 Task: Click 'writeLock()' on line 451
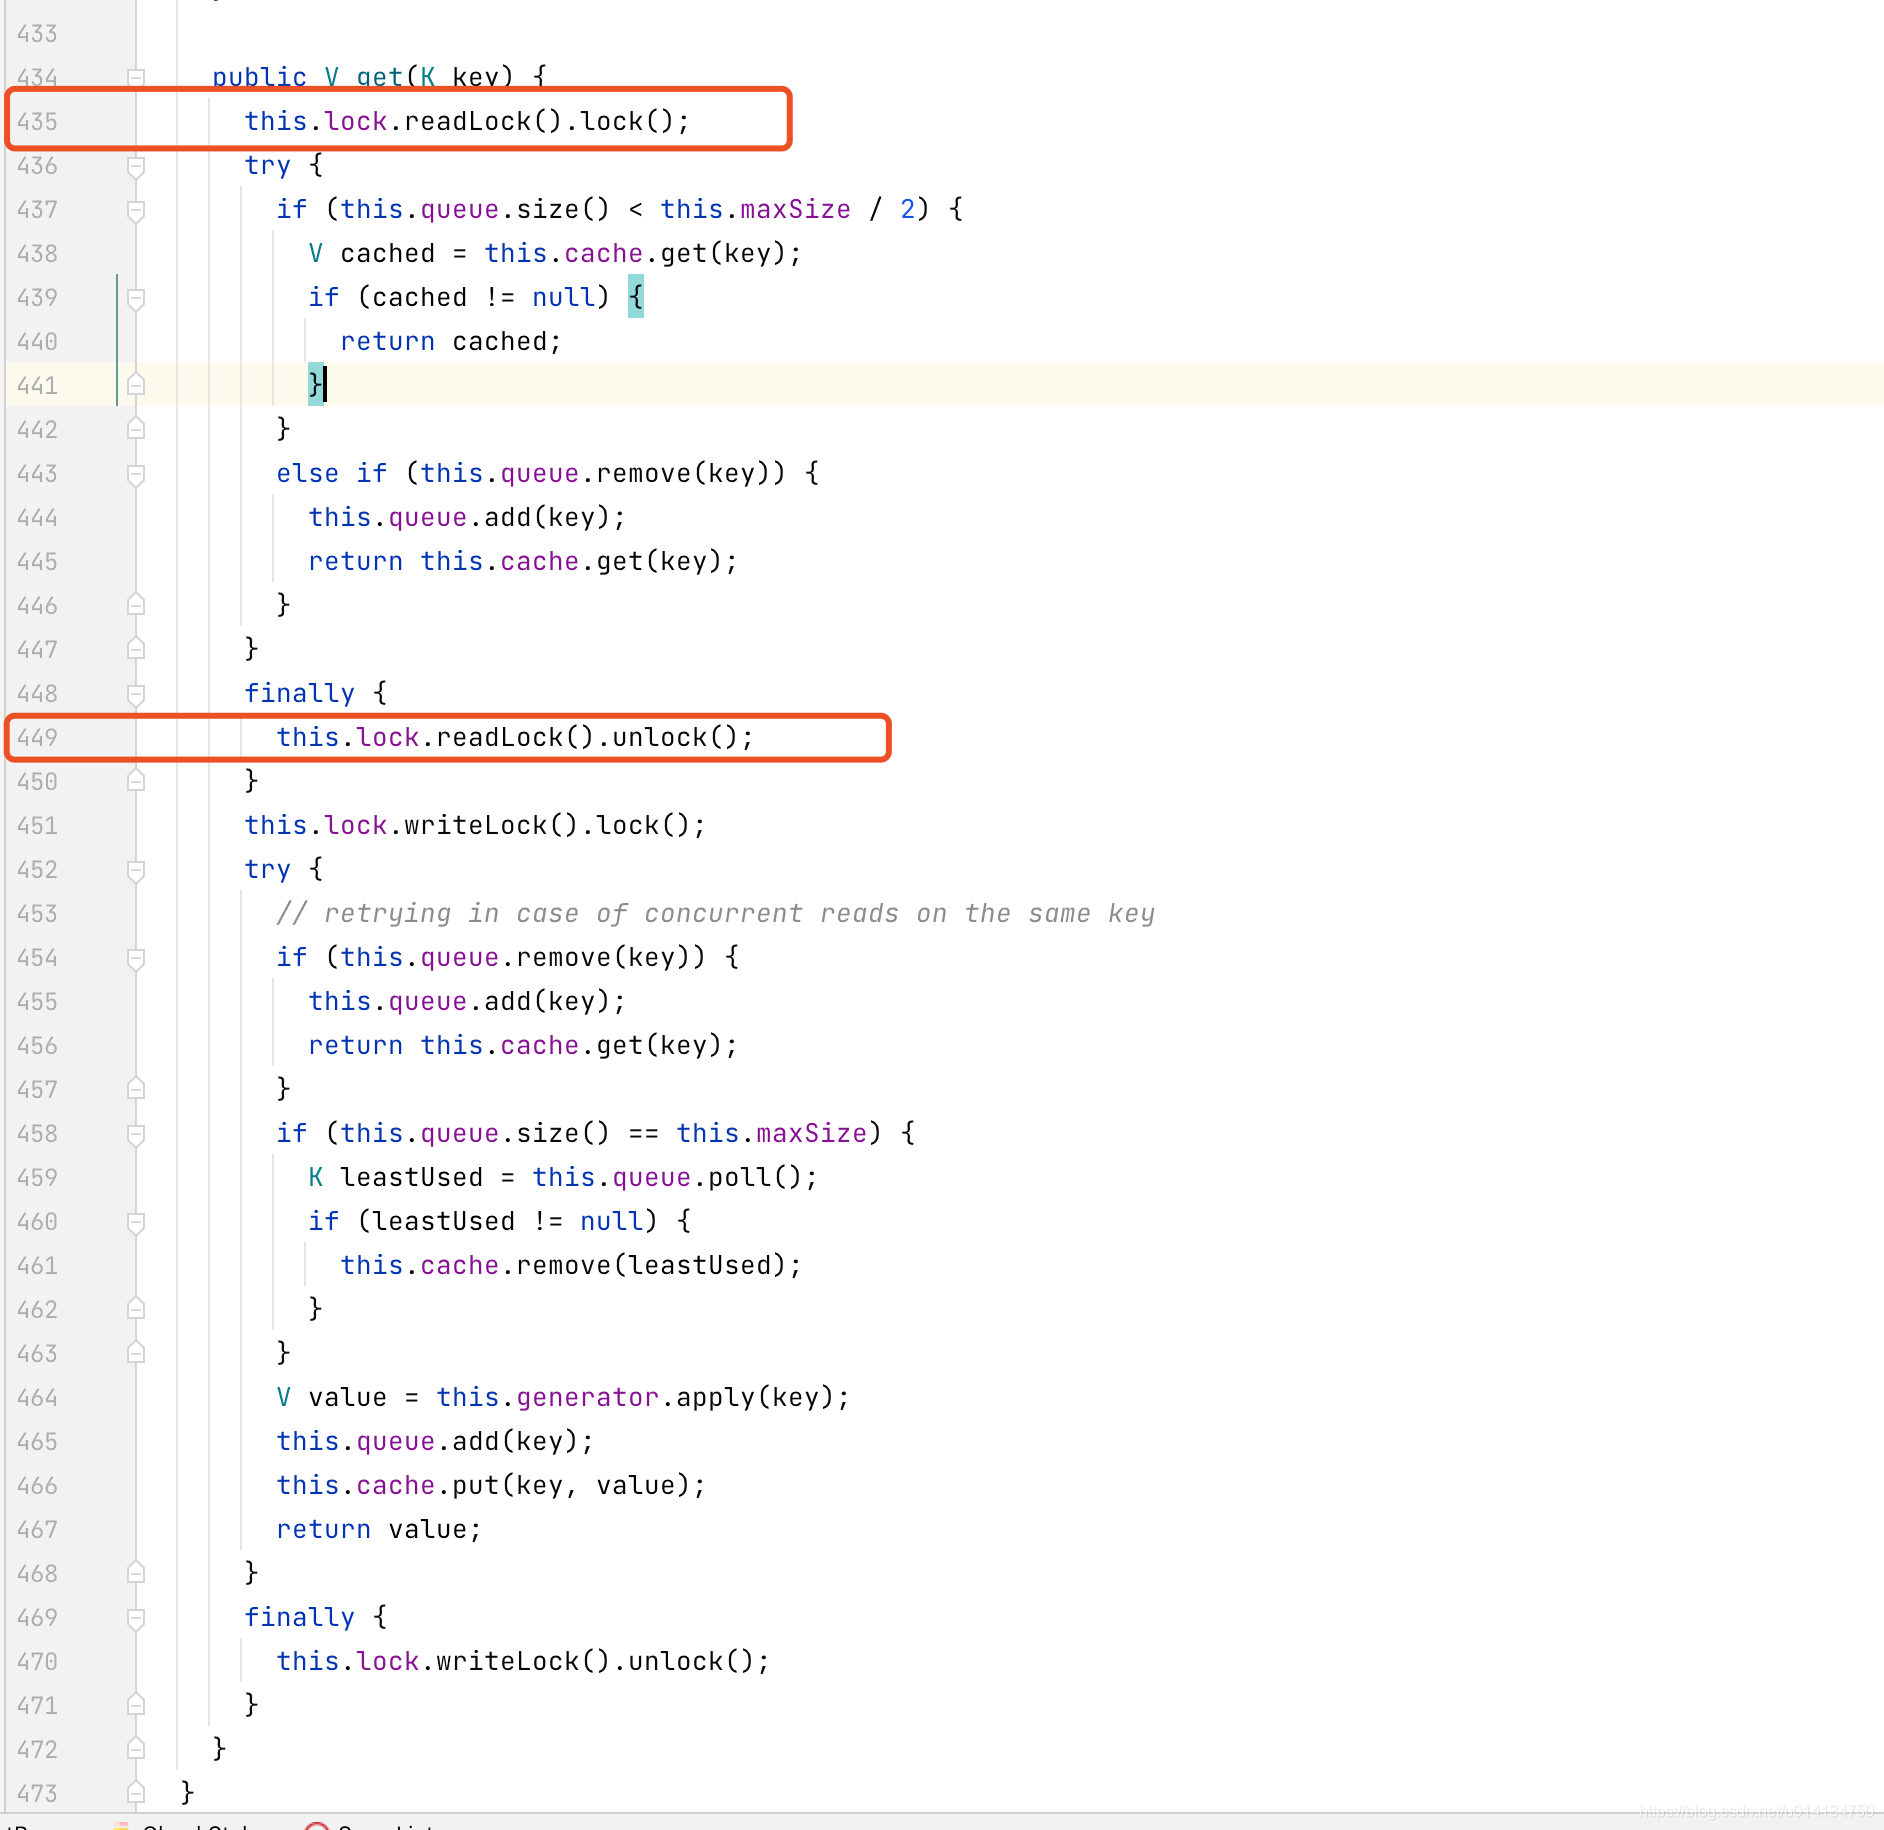(491, 826)
